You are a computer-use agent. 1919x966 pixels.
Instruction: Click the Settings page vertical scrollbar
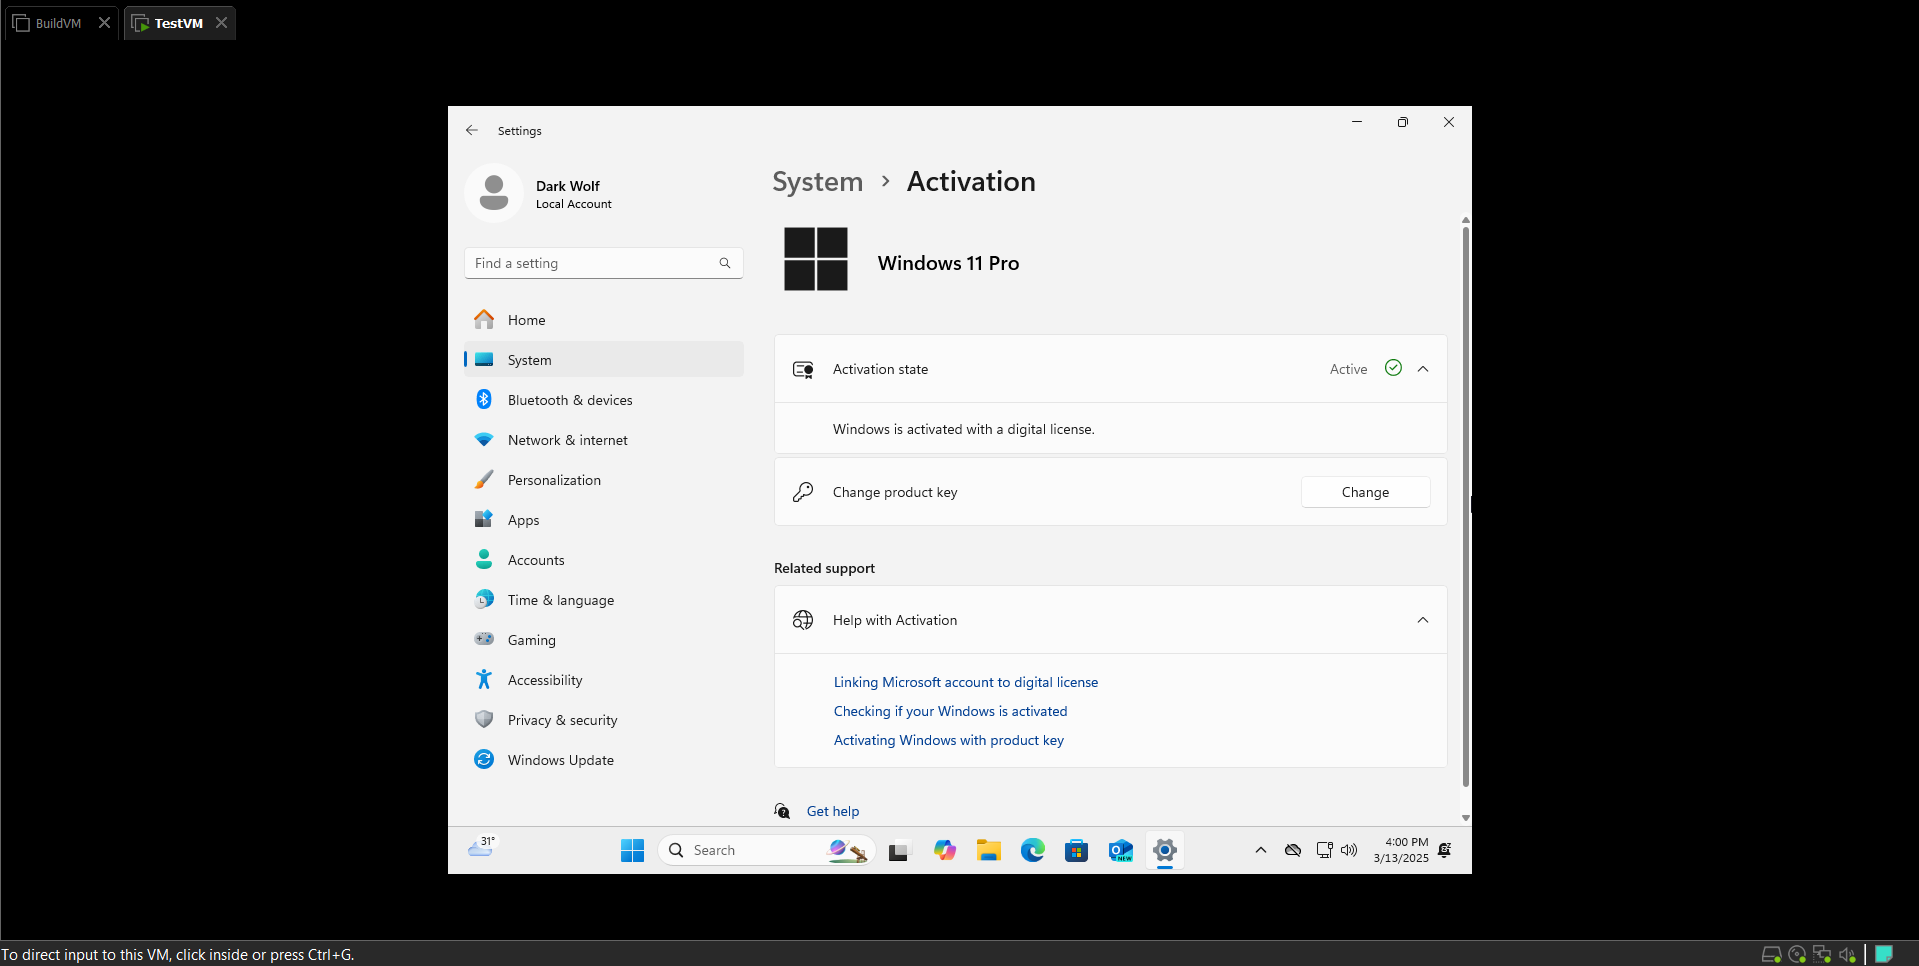coord(1466,507)
